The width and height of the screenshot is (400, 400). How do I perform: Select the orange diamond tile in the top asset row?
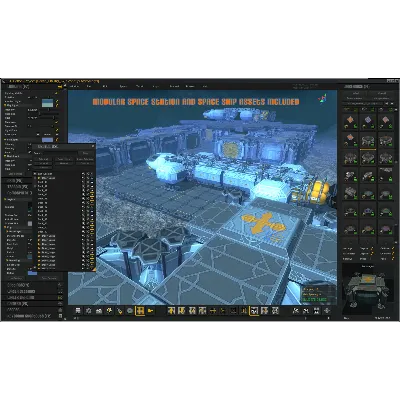pyautogui.click(x=350, y=122)
